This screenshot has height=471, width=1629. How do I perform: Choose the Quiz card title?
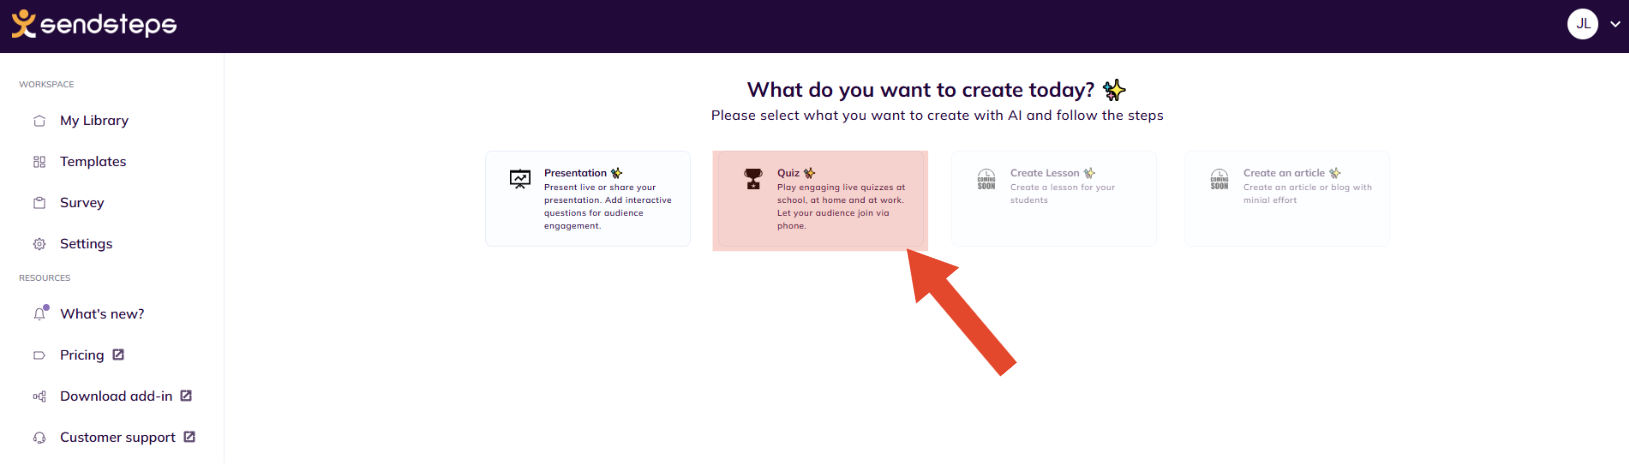click(x=788, y=173)
